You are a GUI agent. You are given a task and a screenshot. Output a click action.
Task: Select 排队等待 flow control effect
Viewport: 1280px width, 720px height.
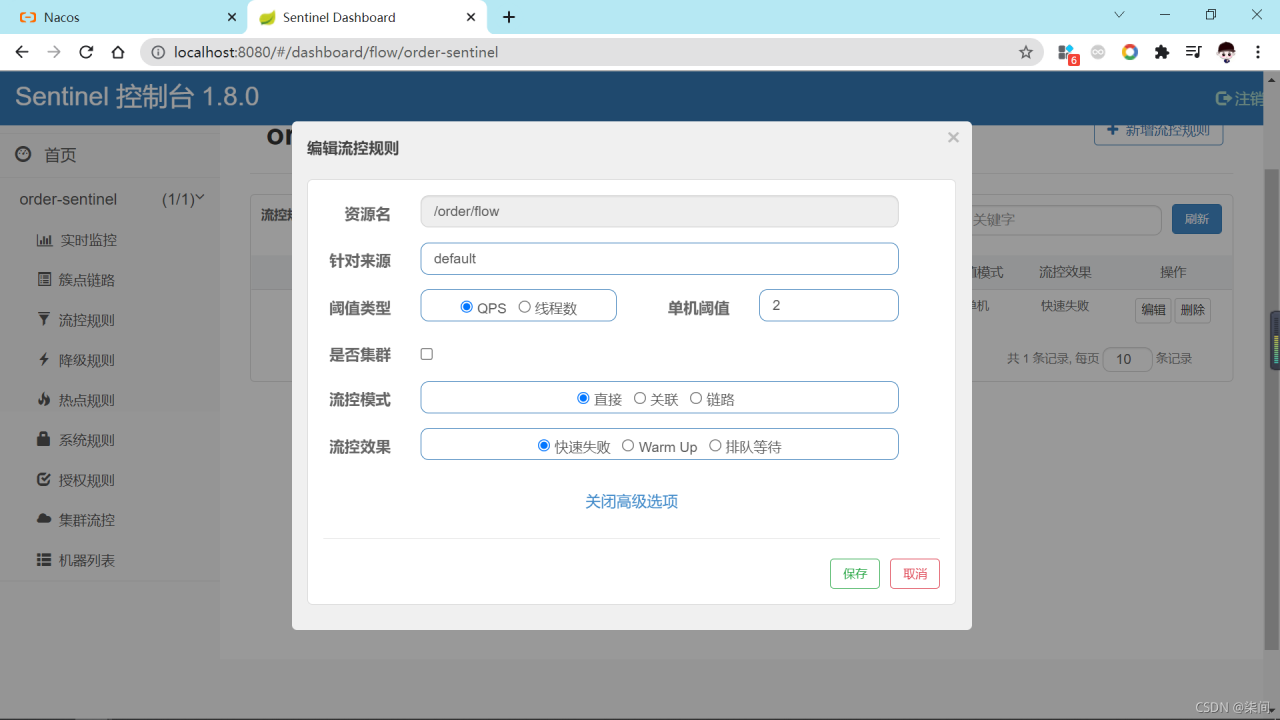715,446
